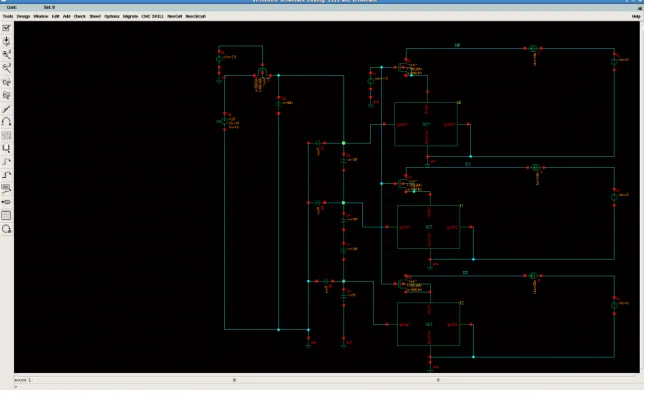Choose the narrow Wire tool
Viewport: 646px width, 398px height.
point(6,162)
